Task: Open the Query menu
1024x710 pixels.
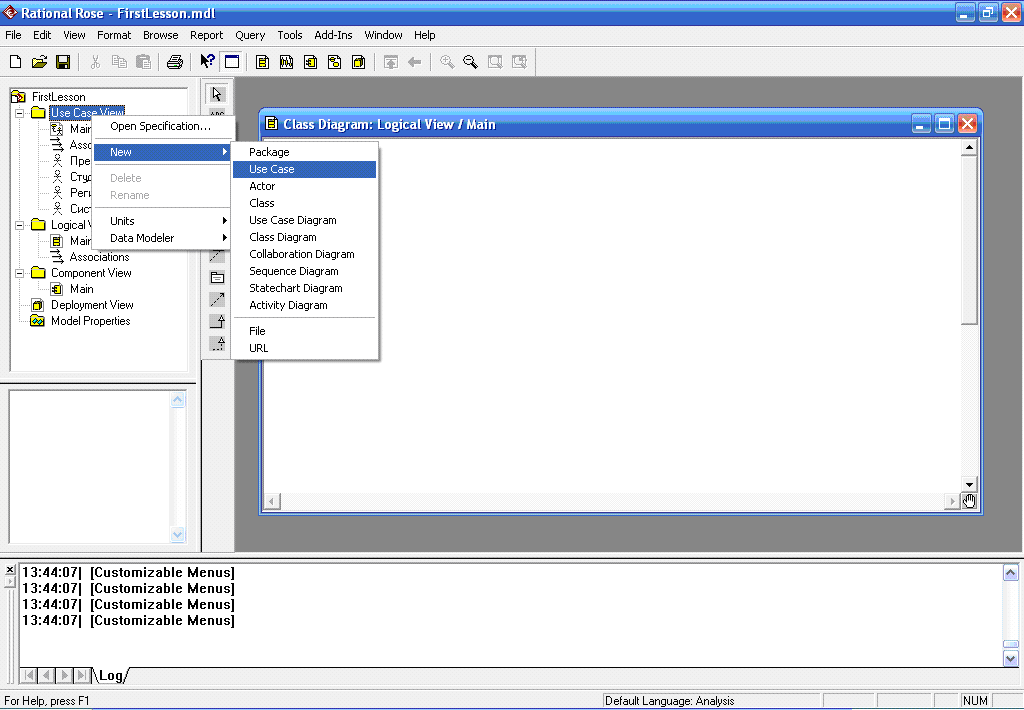Action: (x=250, y=35)
